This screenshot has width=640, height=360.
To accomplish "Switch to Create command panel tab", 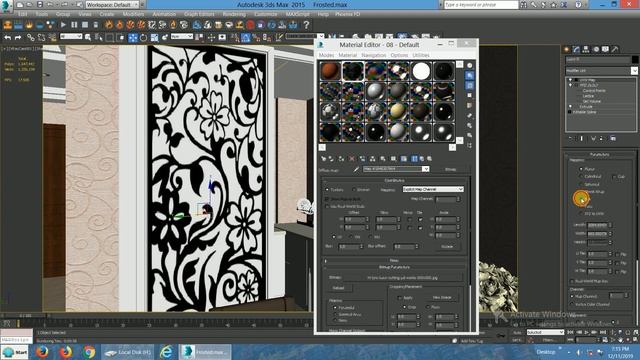I will point(567,49).
